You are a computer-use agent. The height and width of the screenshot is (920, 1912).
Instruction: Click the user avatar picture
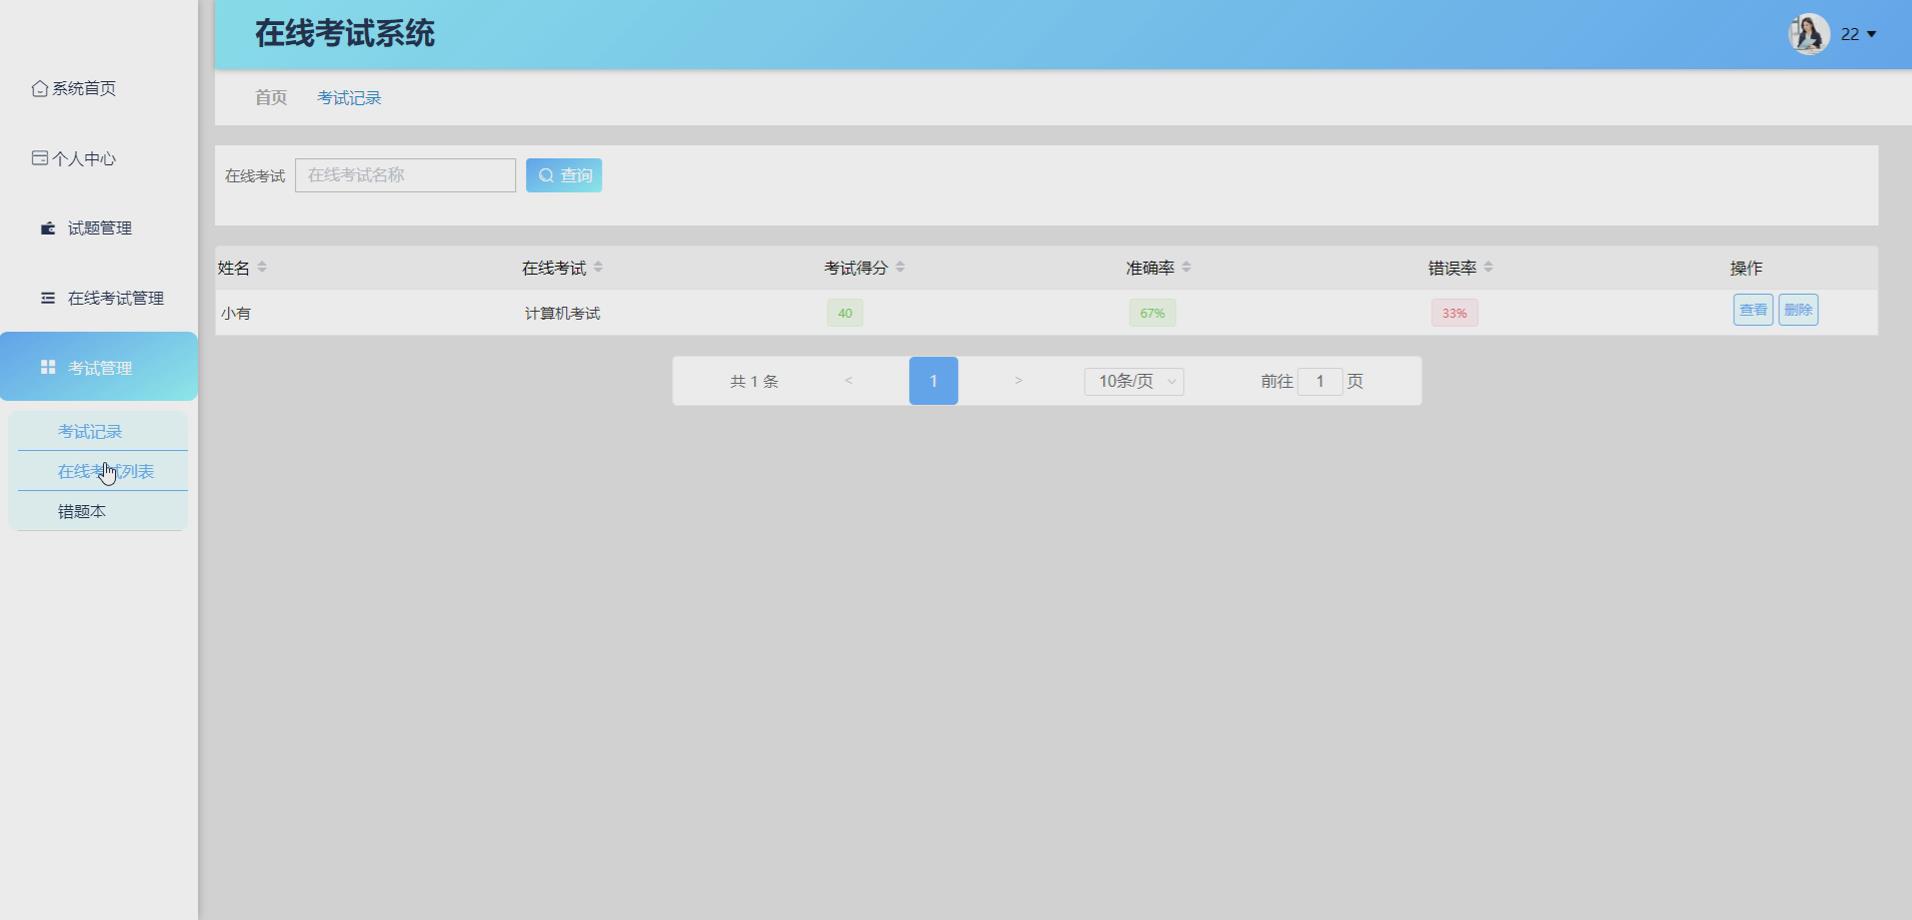coord(1809,34)
